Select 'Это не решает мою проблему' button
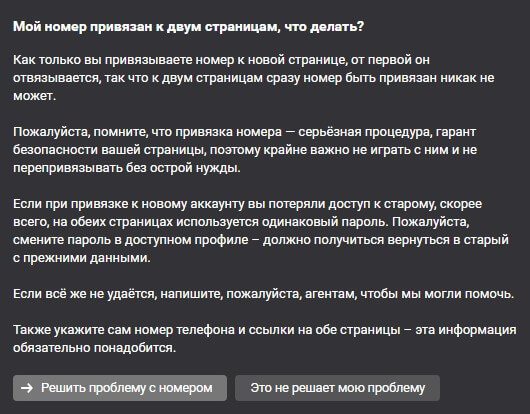The width and height of the screenshot is (530, 414). point(337,388)
